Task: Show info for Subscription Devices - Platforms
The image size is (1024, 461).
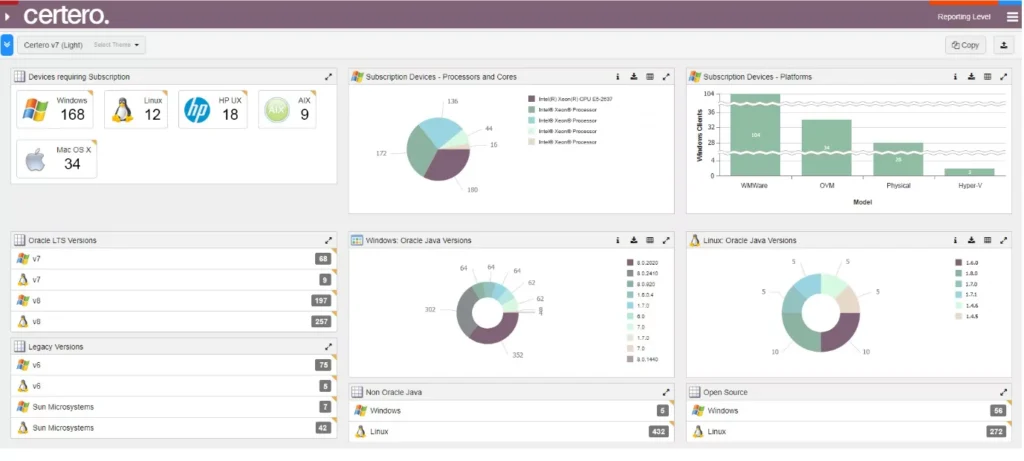Action: click(955, 77)
